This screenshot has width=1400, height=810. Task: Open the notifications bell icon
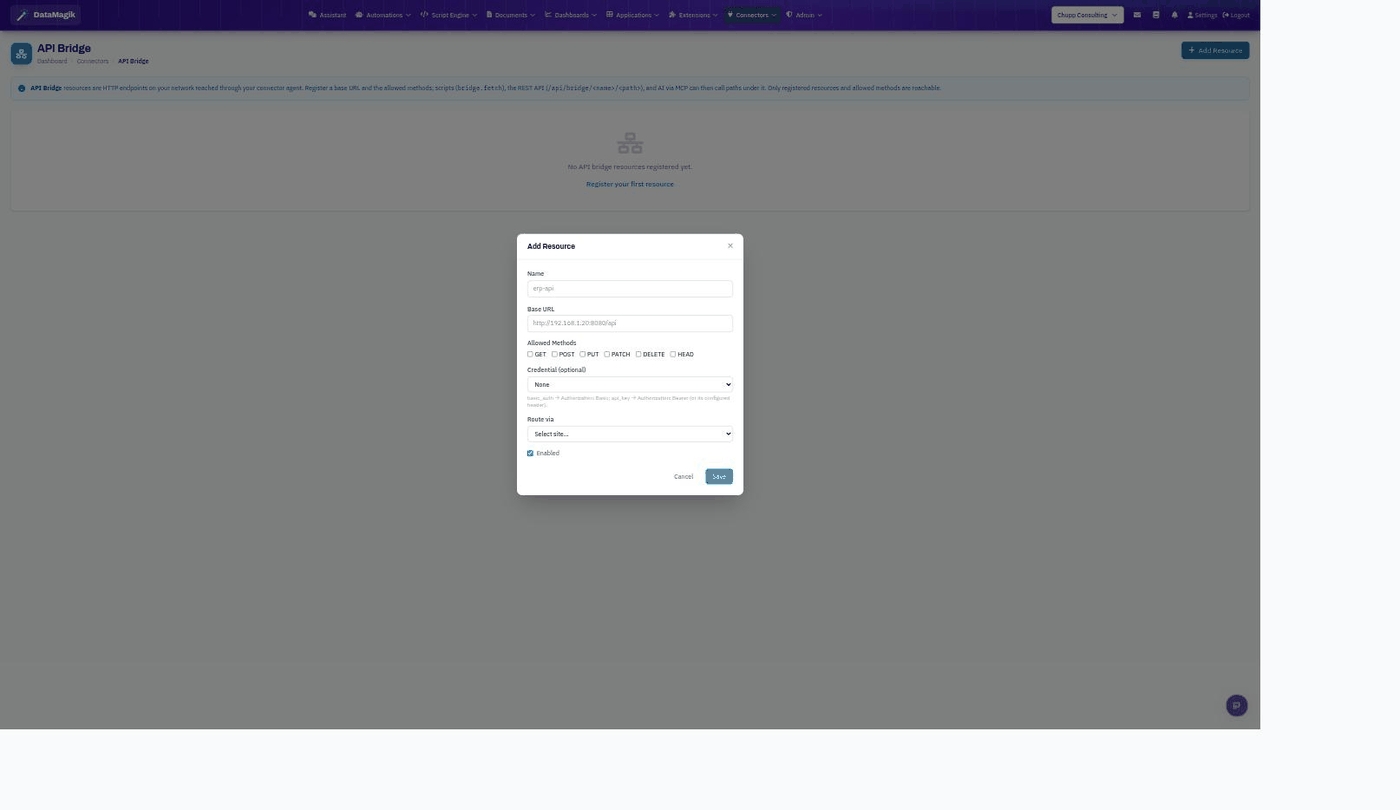click(1174, 15)
